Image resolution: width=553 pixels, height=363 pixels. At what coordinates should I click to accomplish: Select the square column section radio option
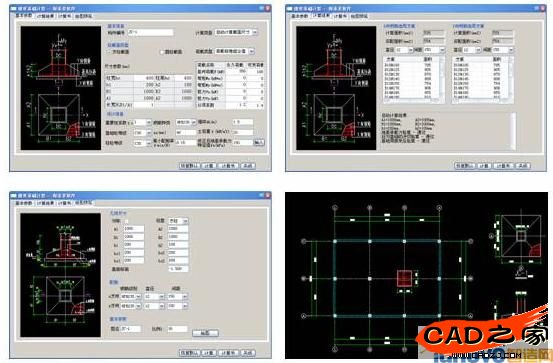pyautogui.click(x=118, y=52)
